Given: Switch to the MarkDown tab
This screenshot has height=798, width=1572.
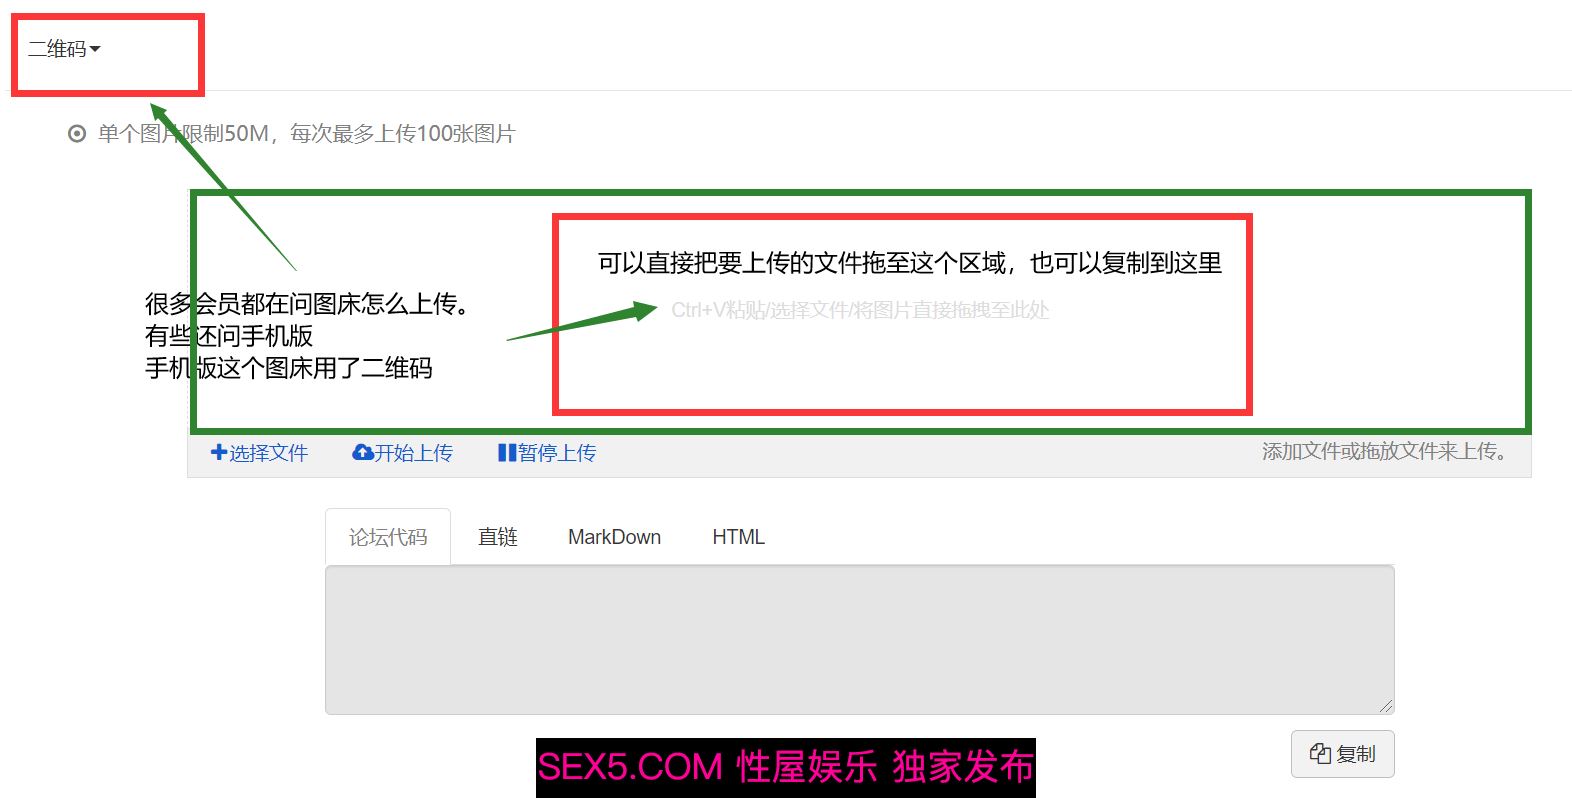Looking at the screenshot, I should [614, 537].
